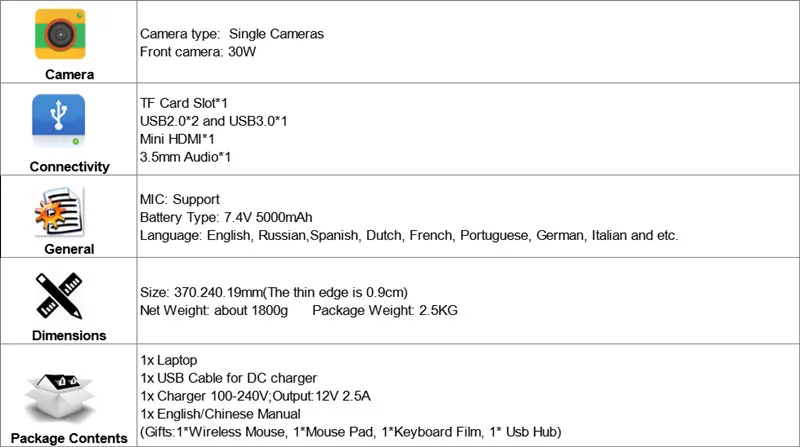Click the Mini HDMI*1 line
The image size is (800, 447).
click(177, 139)
